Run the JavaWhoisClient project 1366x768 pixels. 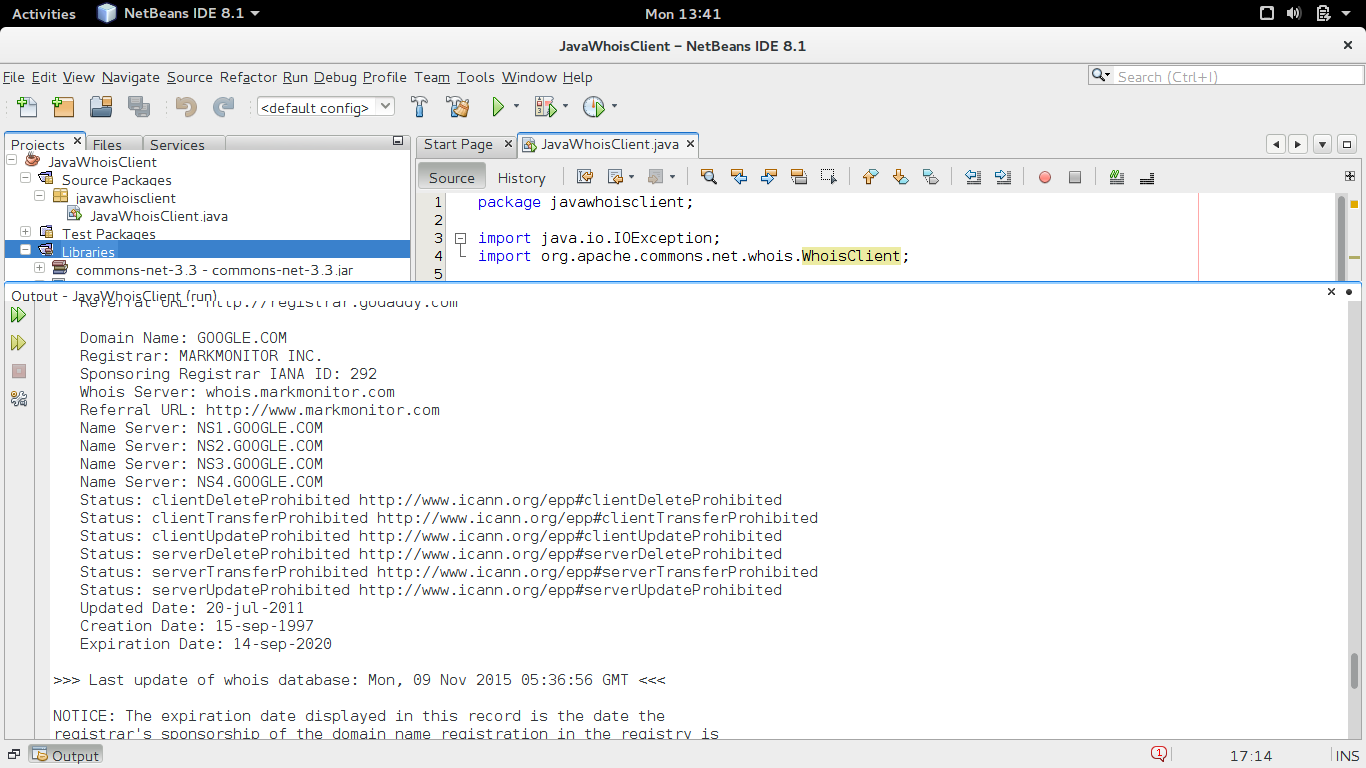pos(497,106)
